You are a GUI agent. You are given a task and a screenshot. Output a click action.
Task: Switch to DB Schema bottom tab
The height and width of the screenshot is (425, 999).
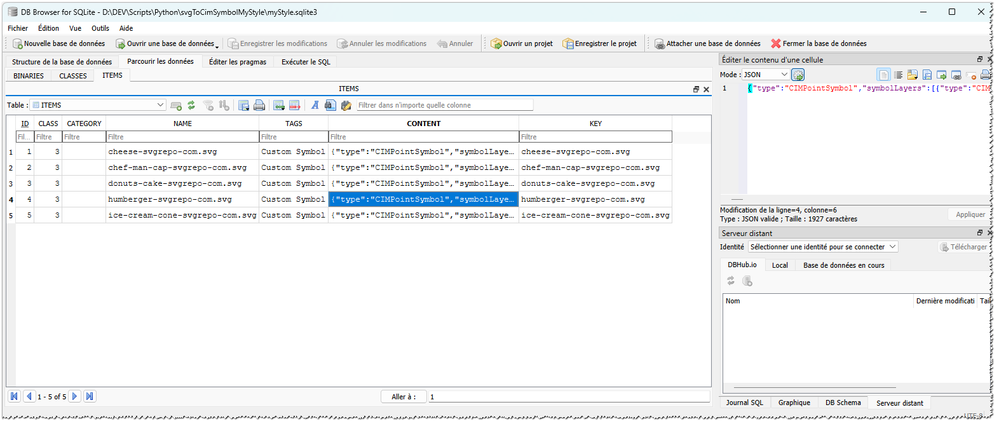(x=843, y=403)
